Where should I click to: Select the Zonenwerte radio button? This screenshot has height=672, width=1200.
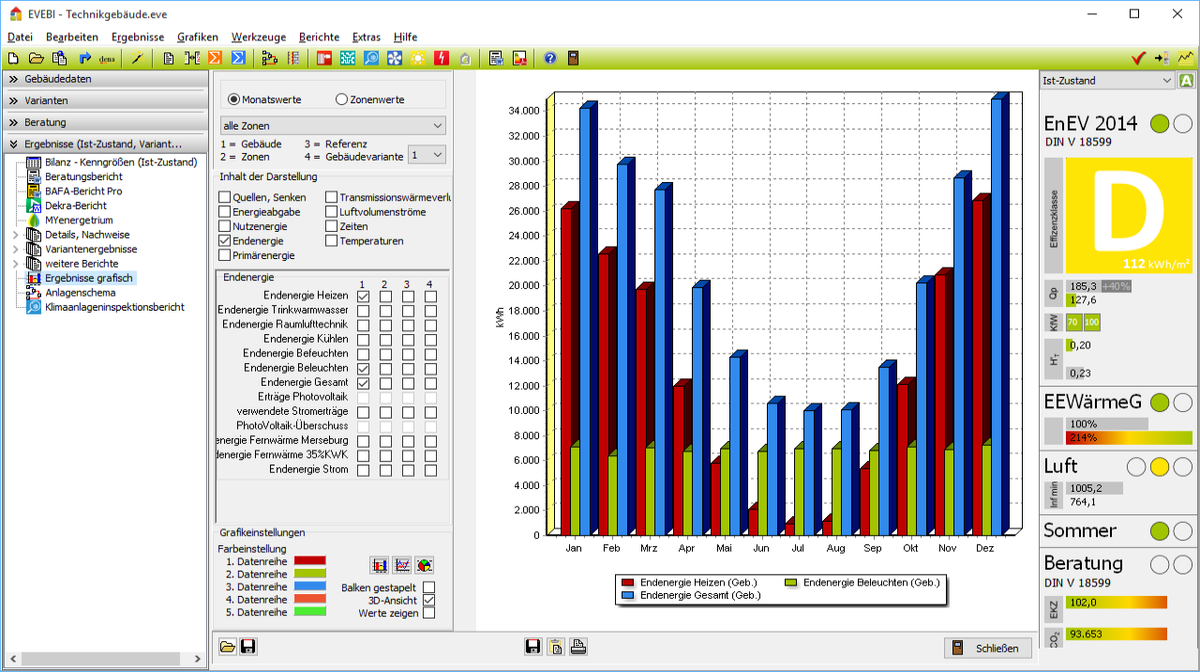tap(342, 99)
